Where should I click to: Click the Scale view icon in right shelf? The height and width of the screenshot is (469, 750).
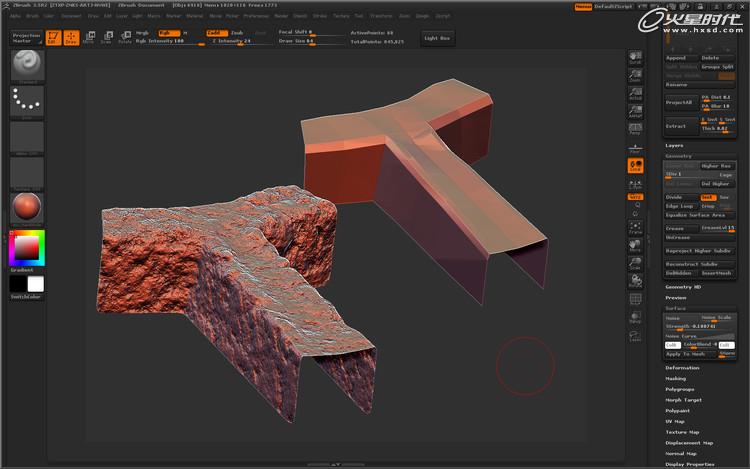tap(635, 263)
